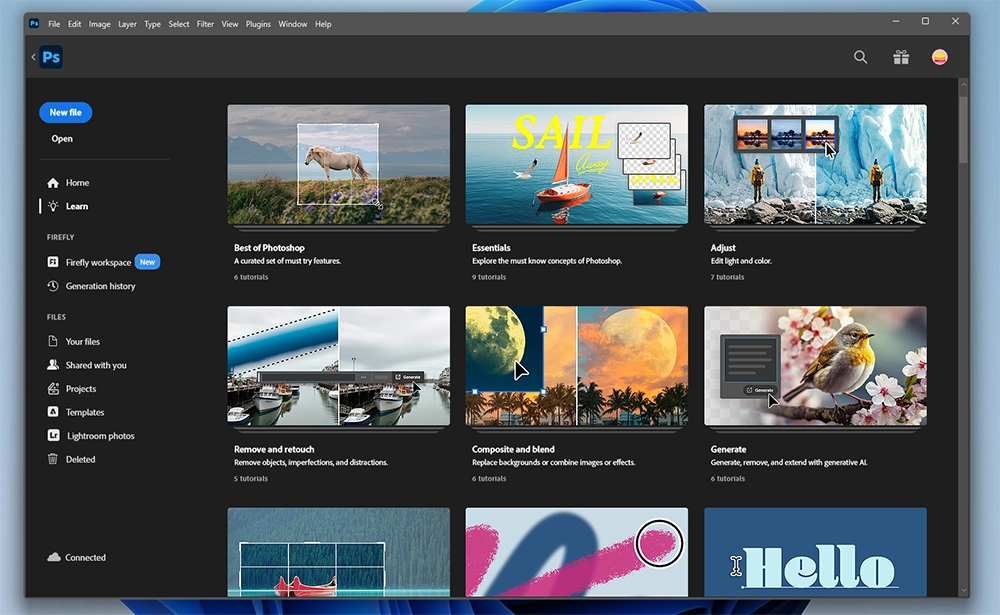
Task: Click the Open button
Action: coord(62,138)
